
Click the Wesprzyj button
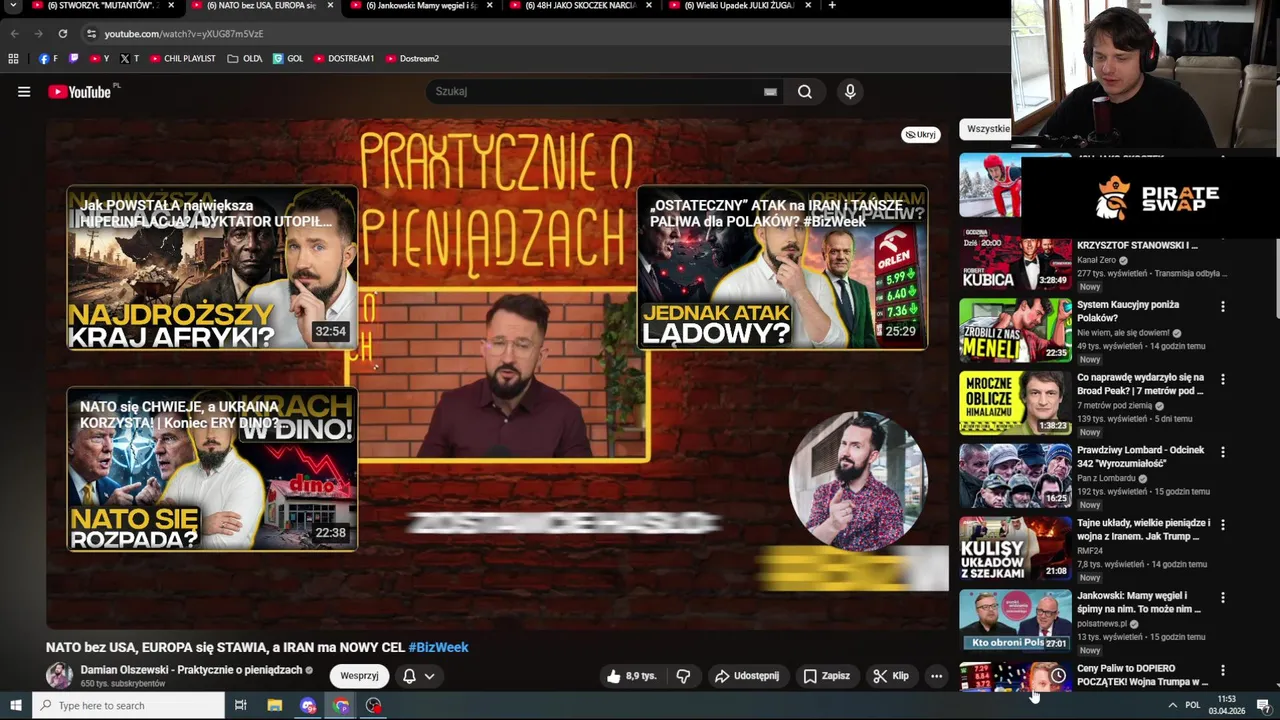point(359,676)
